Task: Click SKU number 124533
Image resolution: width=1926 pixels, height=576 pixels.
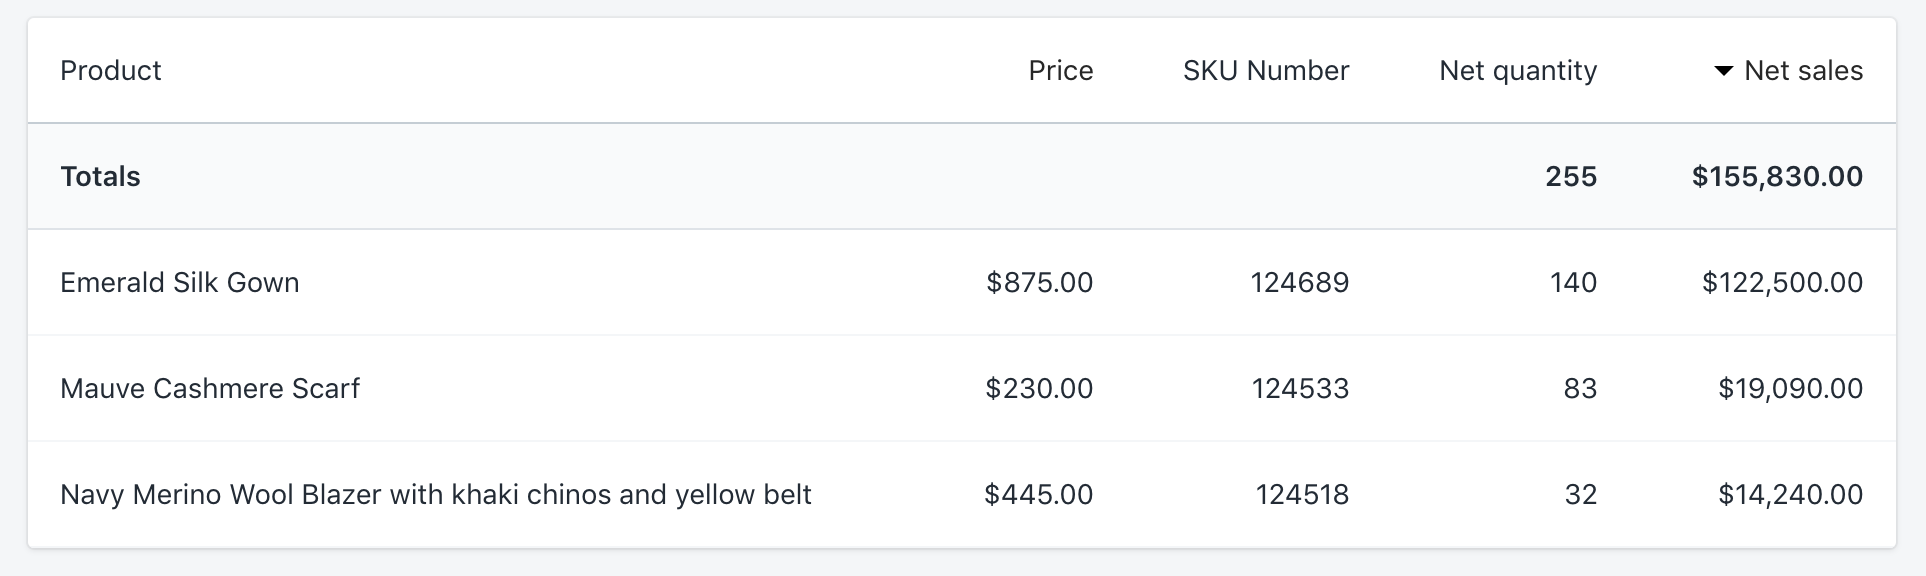Action: click(1300, 389)
